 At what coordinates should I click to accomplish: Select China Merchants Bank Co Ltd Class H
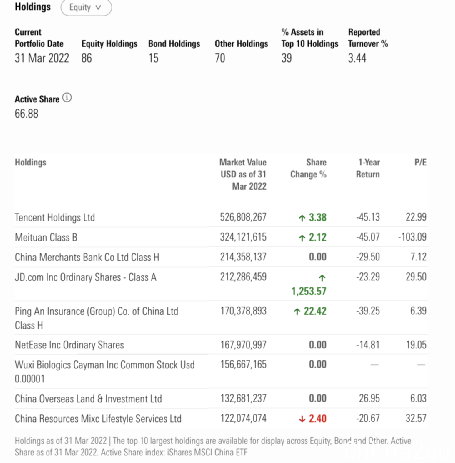[87, 257]
